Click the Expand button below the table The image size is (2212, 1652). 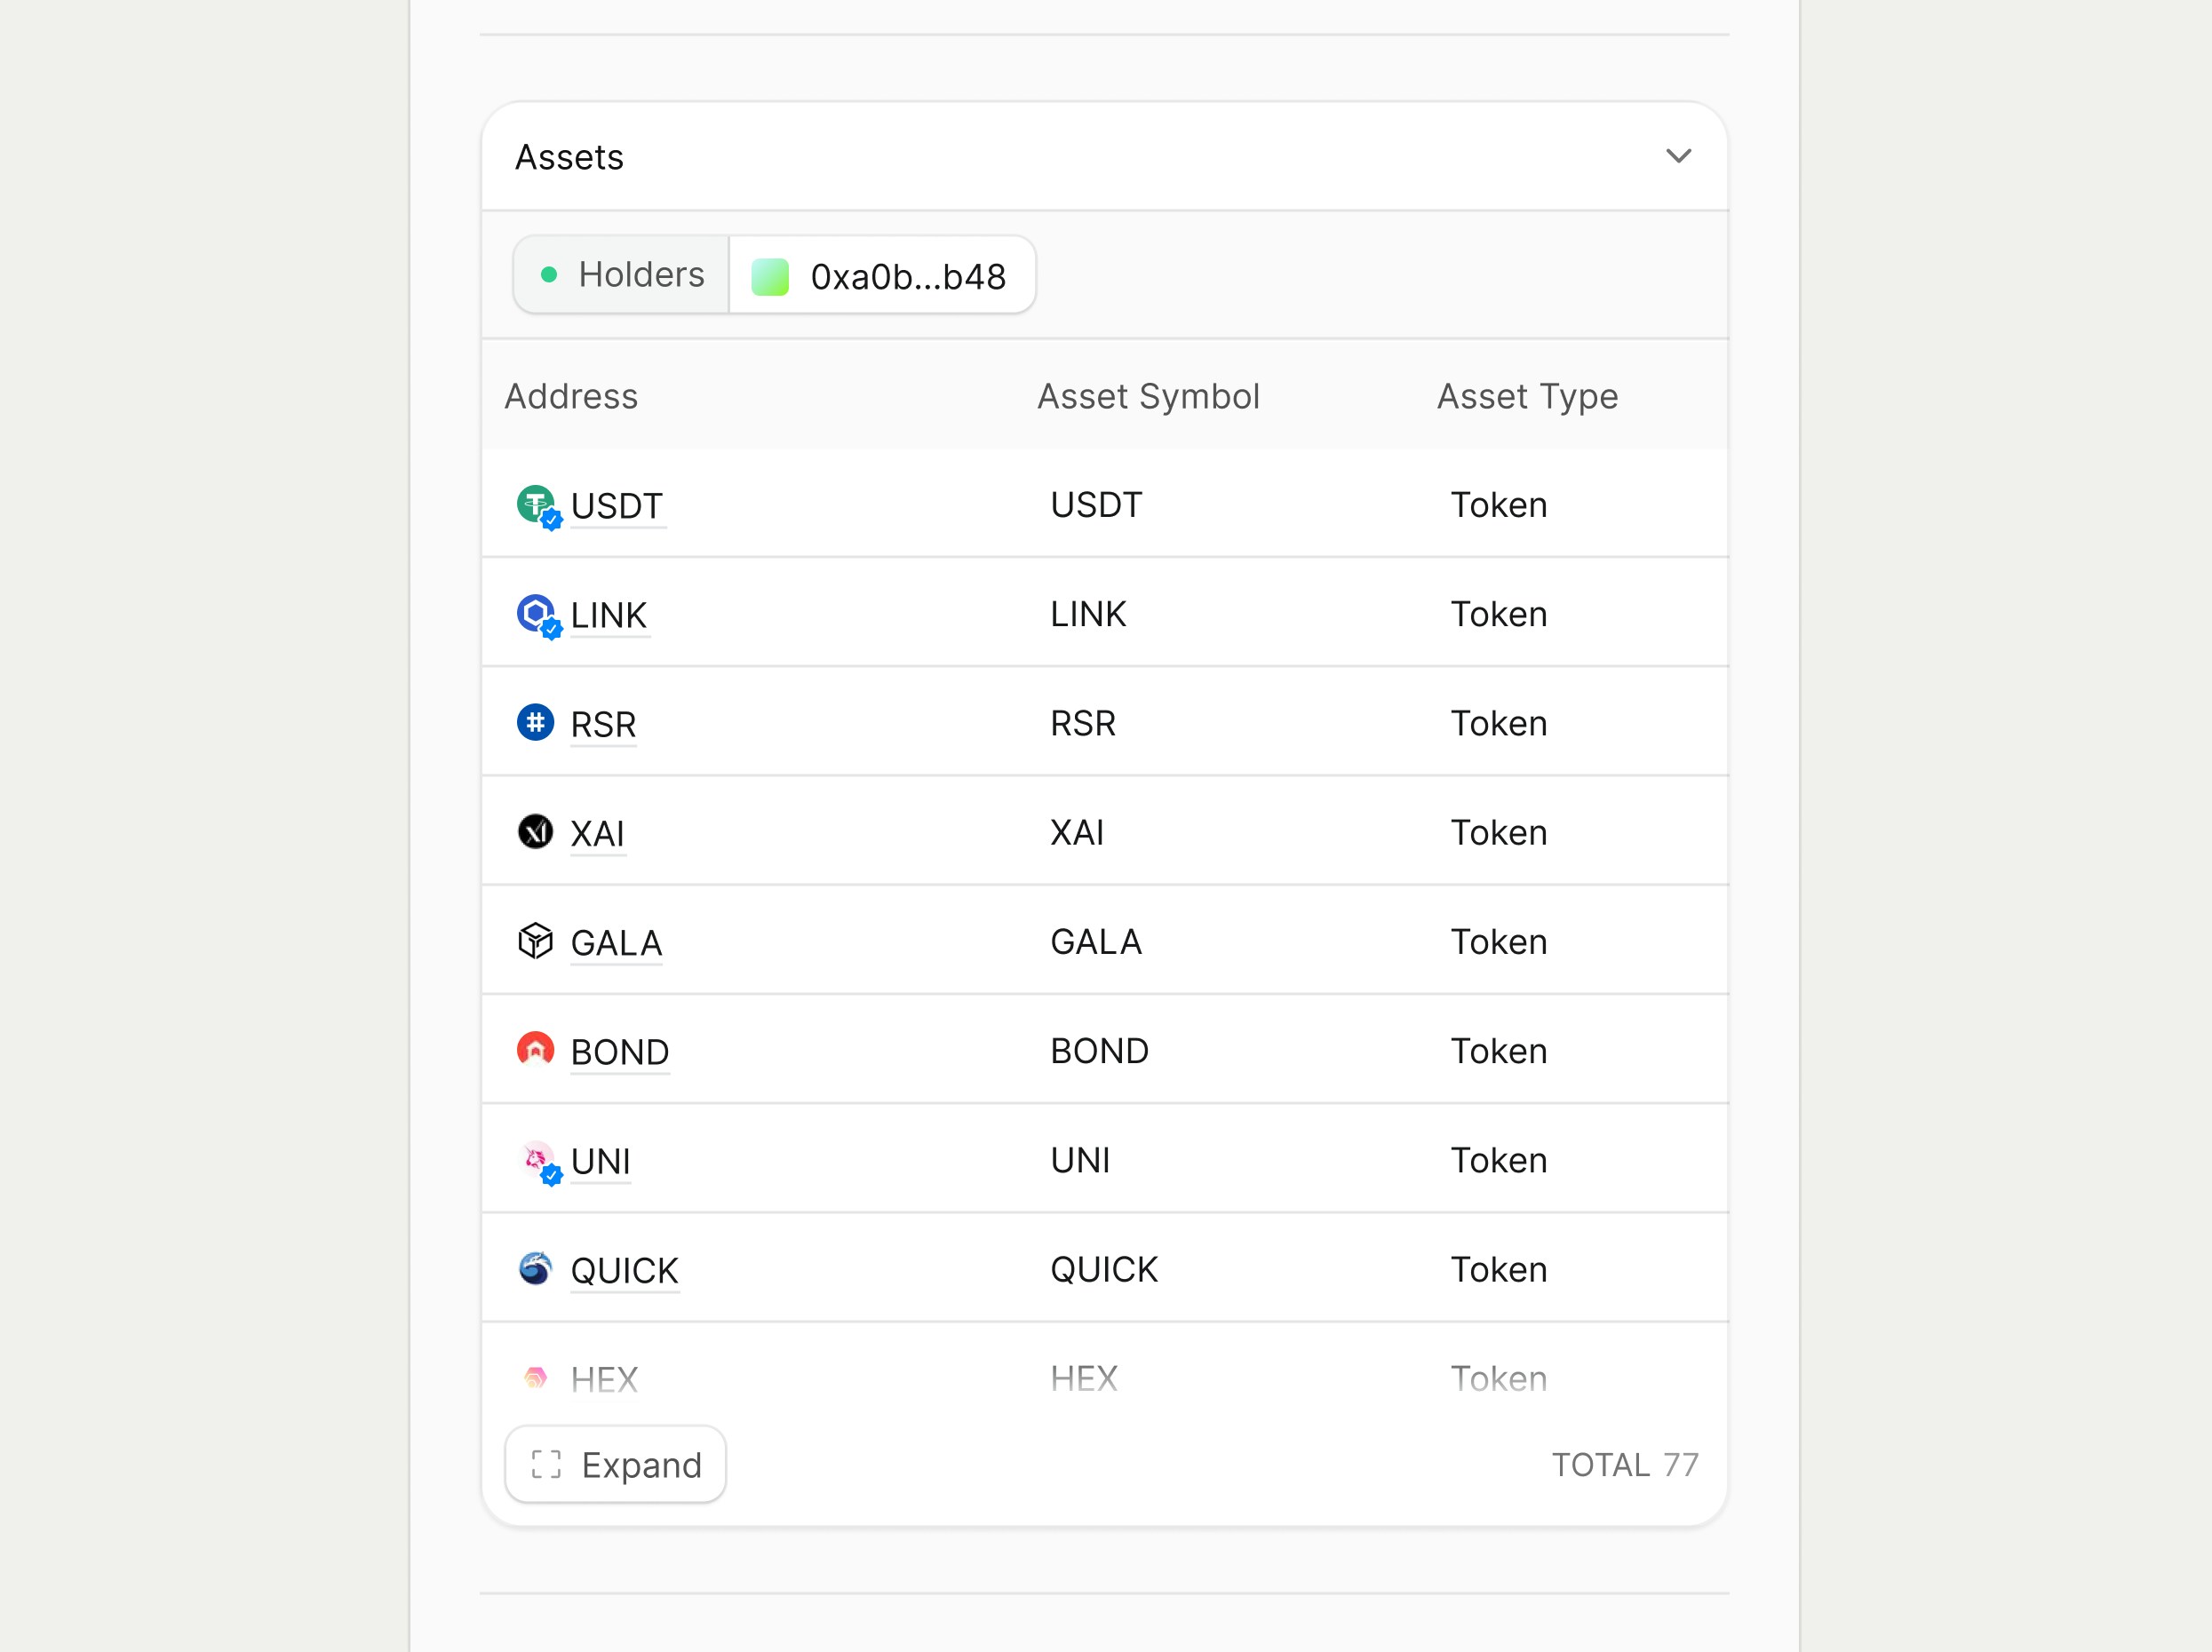tap(615, 1464)
